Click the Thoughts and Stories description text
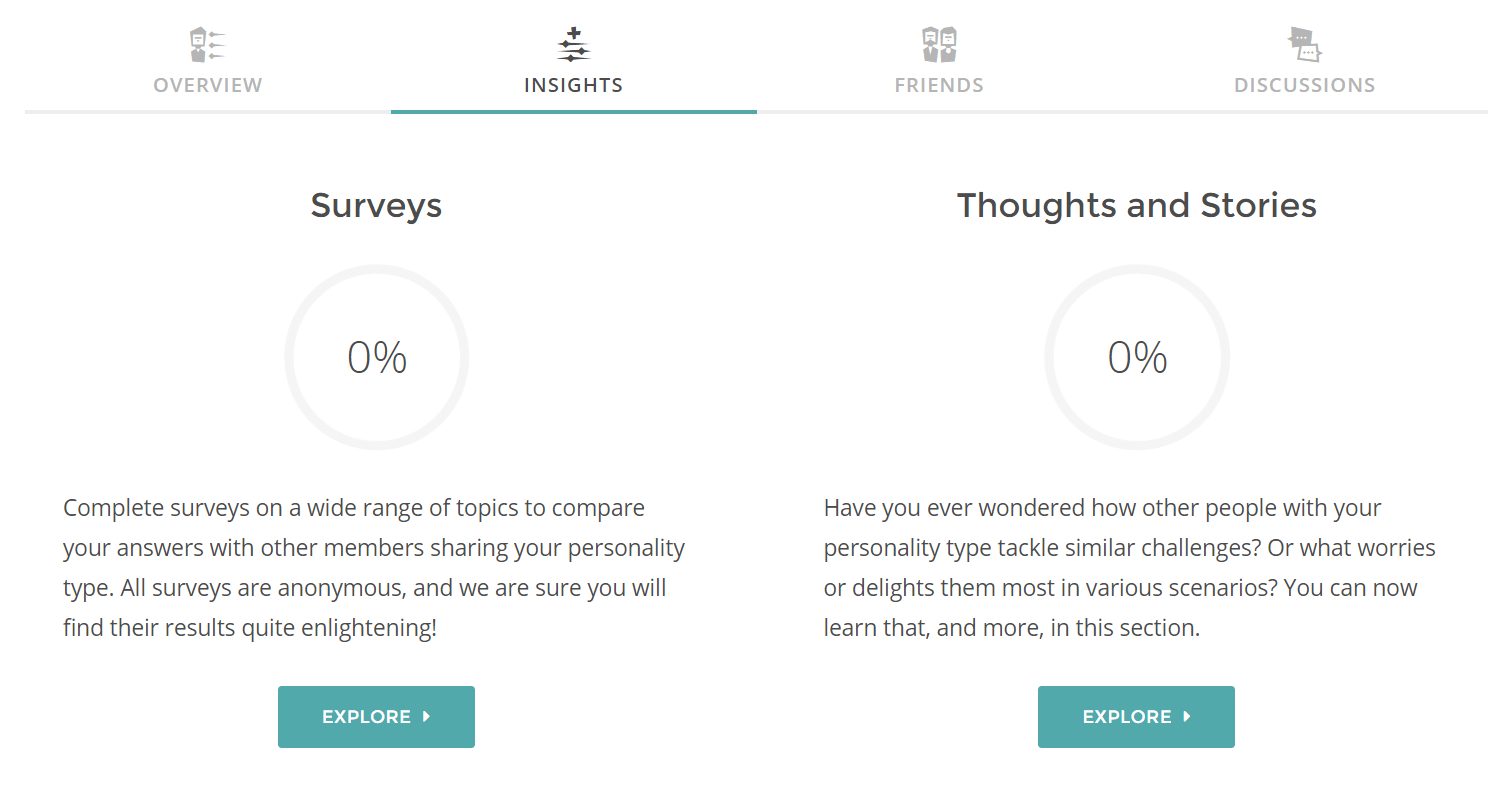The width and height of the screenshot is (1507, 793). pos(1130,568)
